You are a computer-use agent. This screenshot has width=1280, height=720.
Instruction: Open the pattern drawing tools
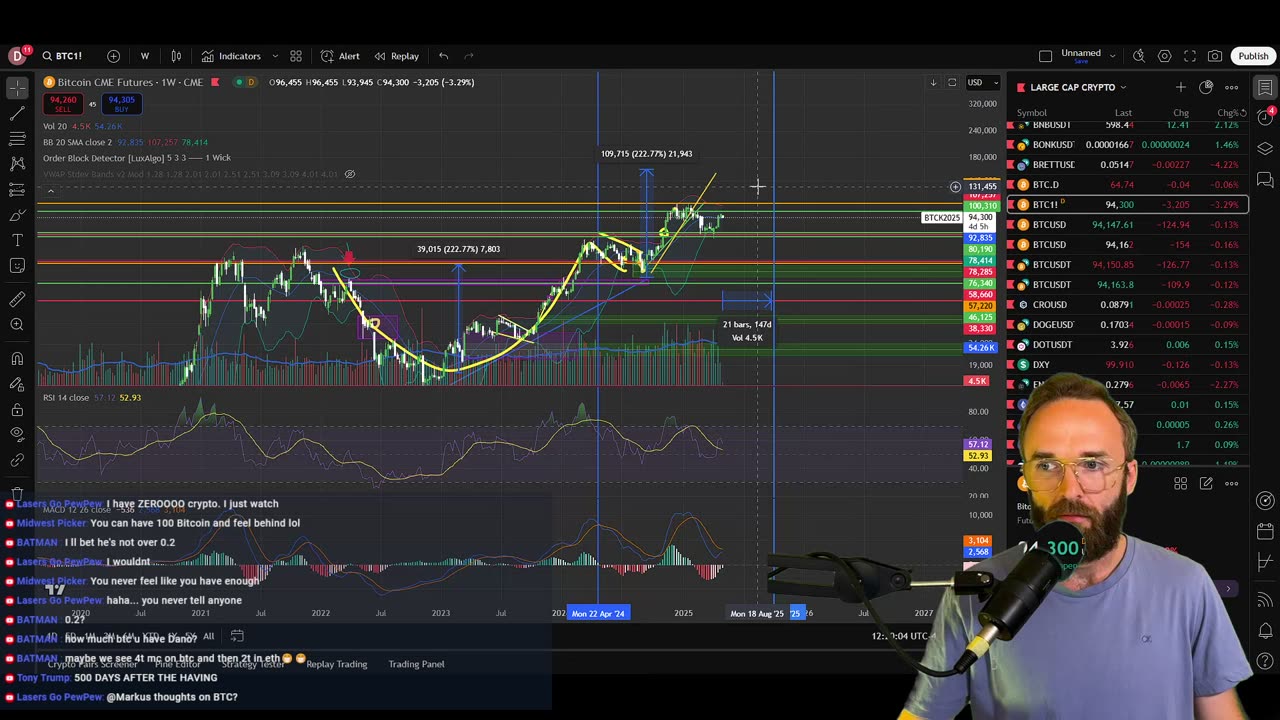(x=17, y=163)
